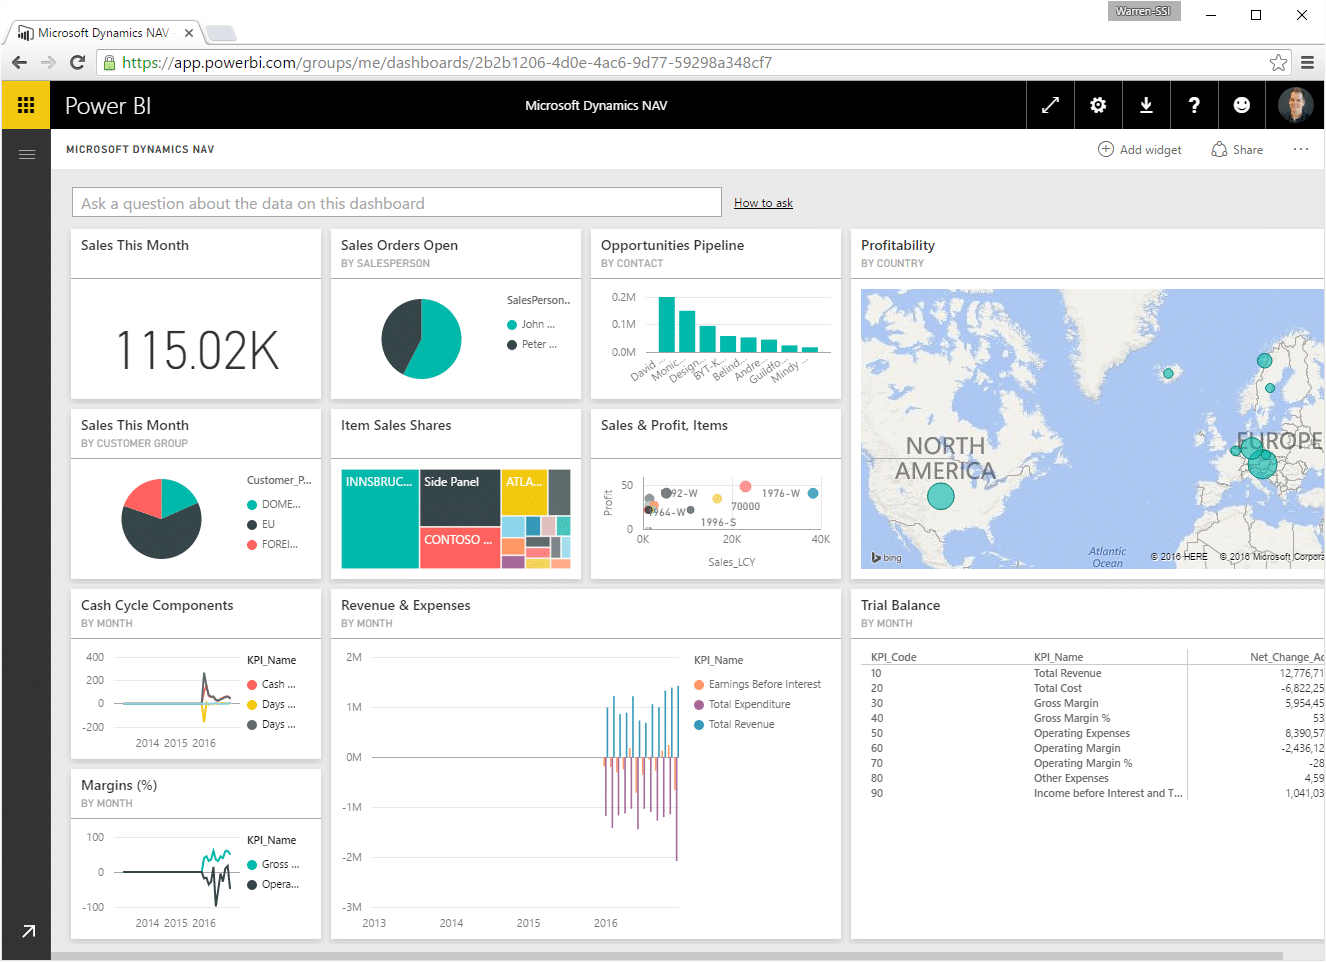This screenshot has height=962, width=1326.
Task: Reload the page with refresh icon
Action: click(x=77, y=62)
